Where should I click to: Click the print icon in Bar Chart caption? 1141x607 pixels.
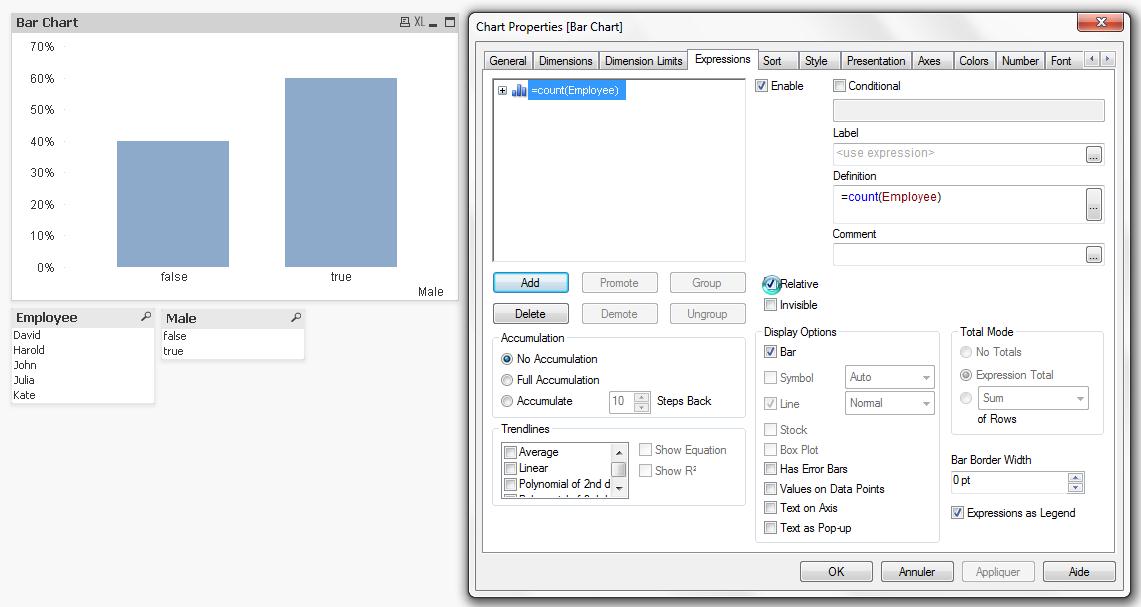[405, 23]
